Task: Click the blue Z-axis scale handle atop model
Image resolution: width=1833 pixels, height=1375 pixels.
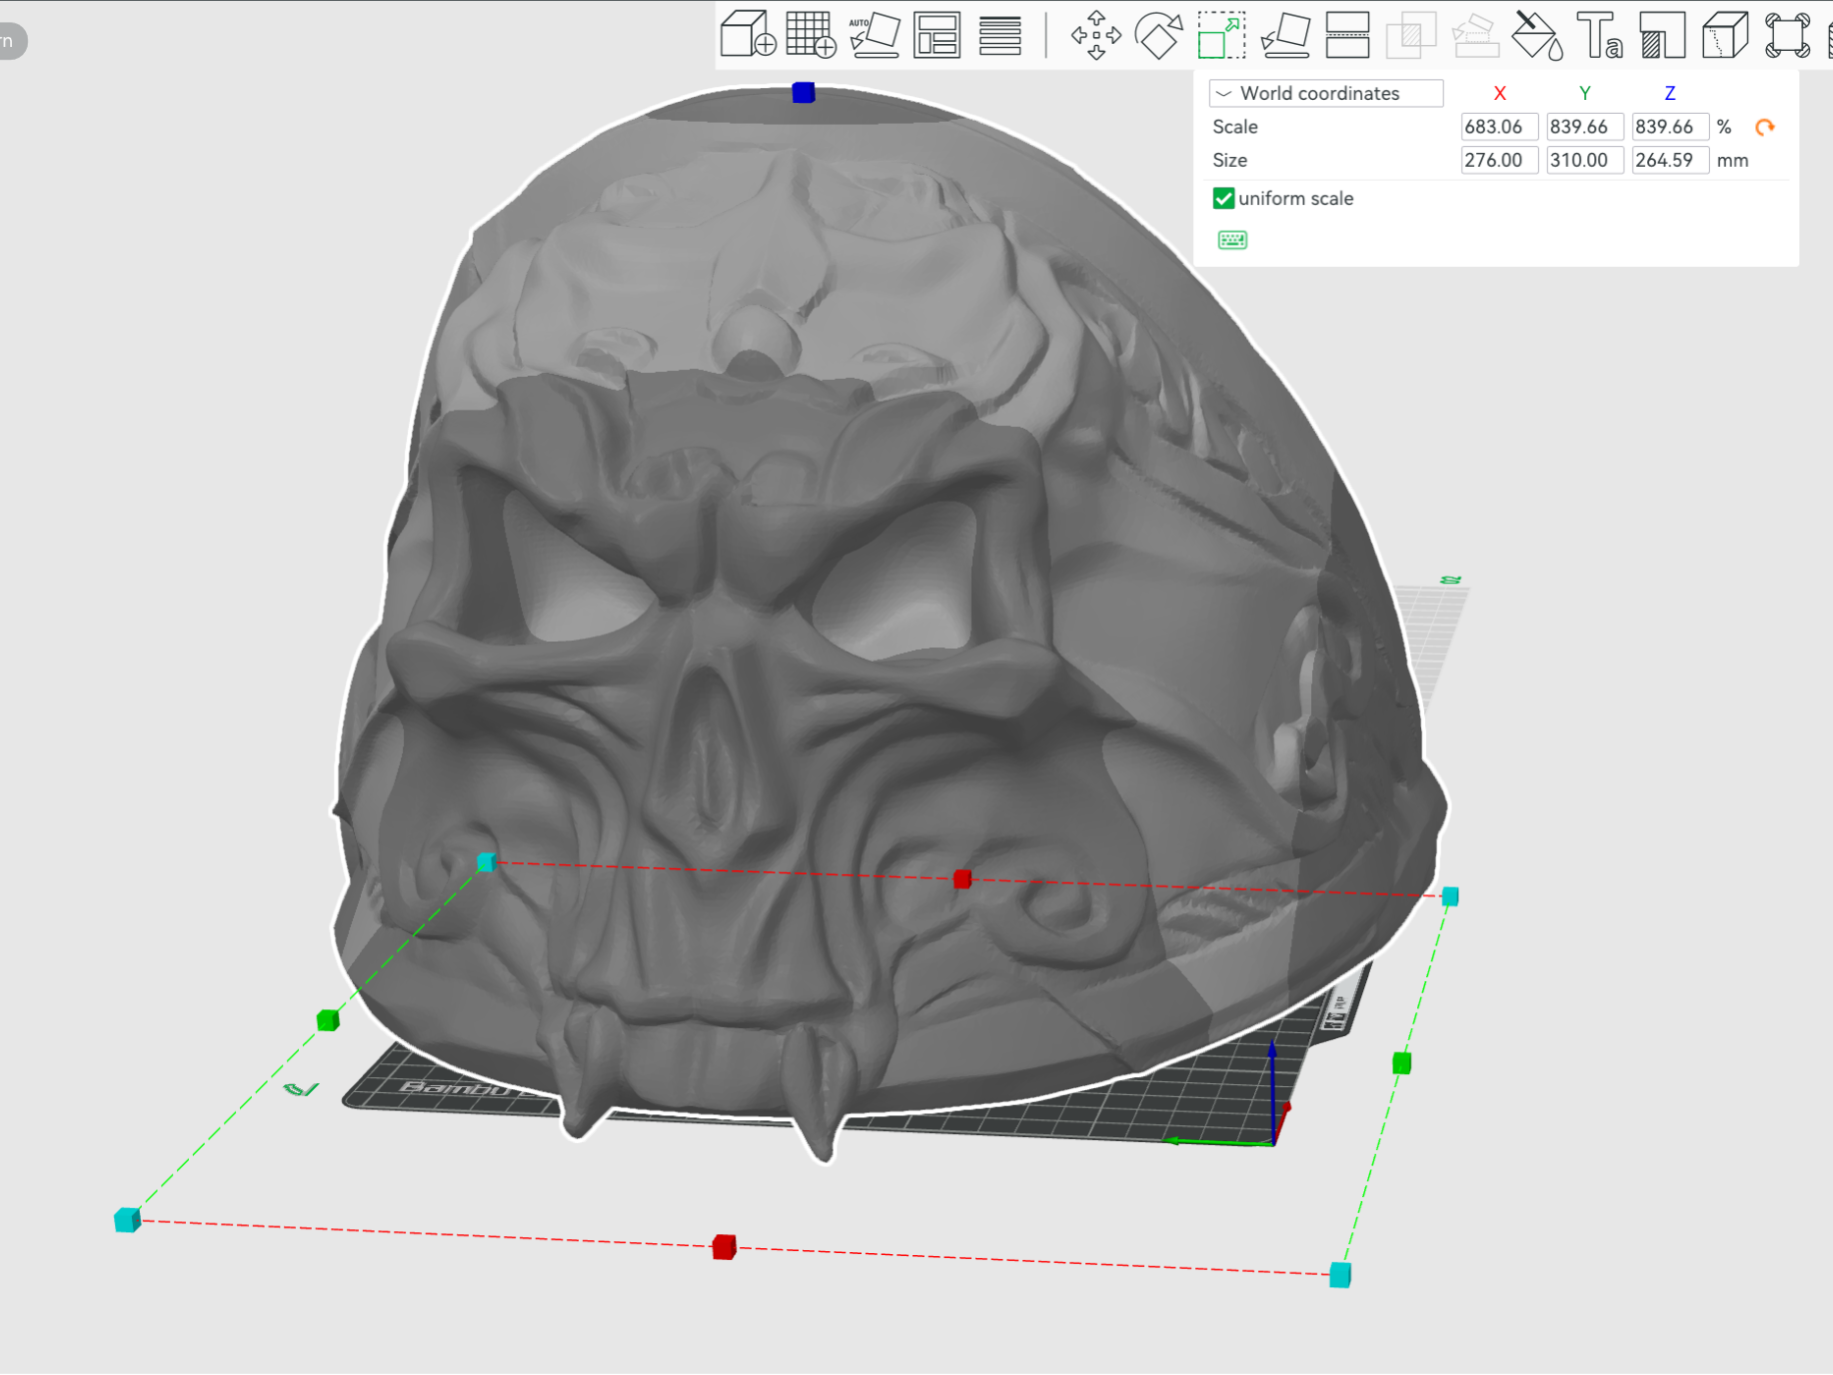Action: point(803,92)
